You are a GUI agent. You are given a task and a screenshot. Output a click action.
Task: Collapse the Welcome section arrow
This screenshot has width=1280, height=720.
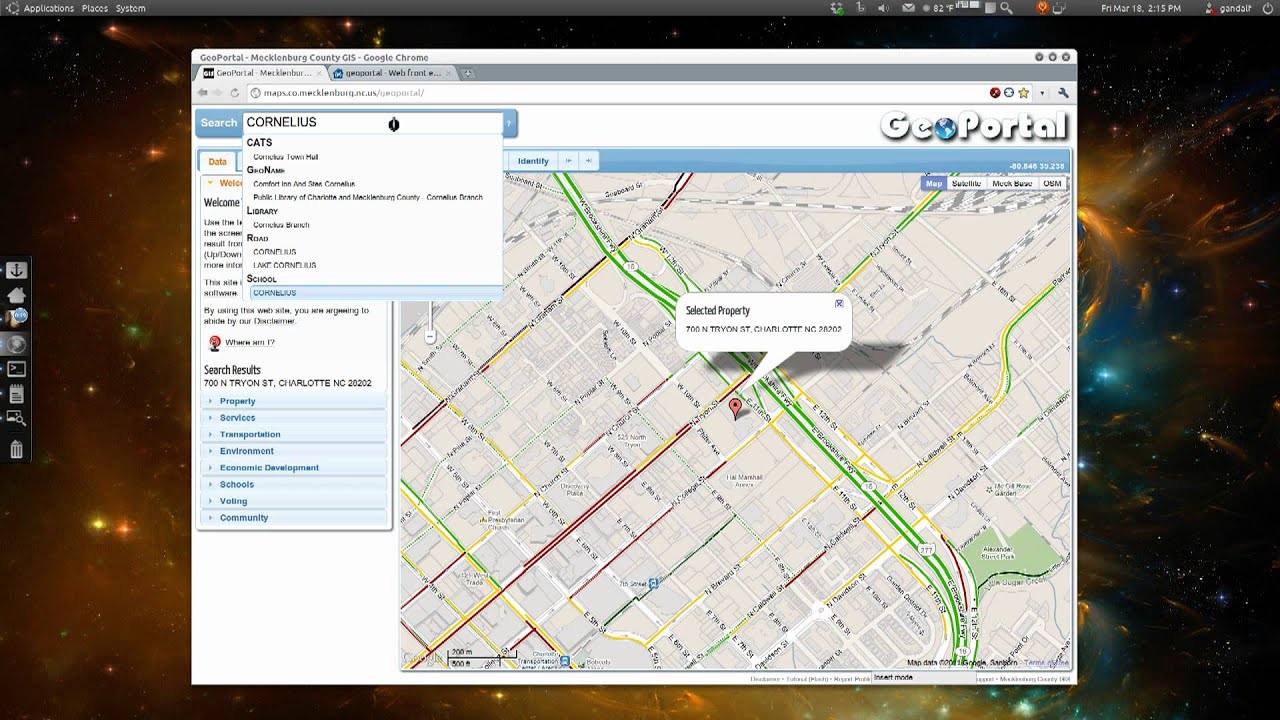210,183
